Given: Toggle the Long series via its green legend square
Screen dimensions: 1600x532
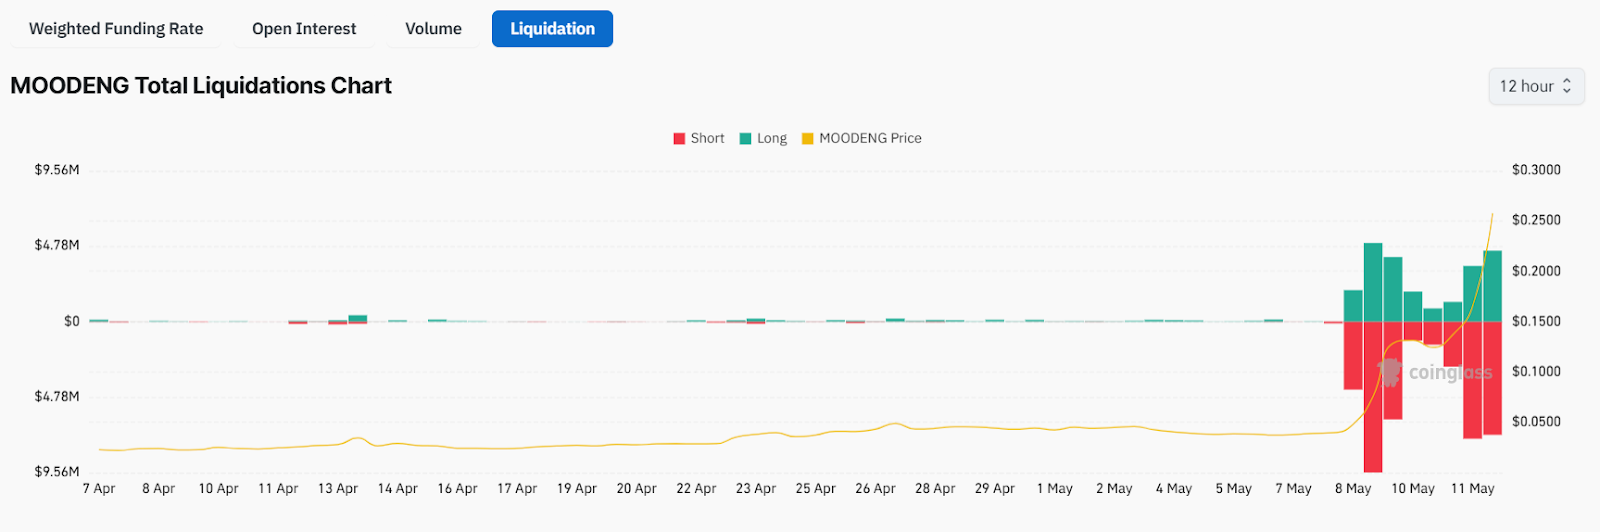Looking at the screenshot, I should coord(745,139).
